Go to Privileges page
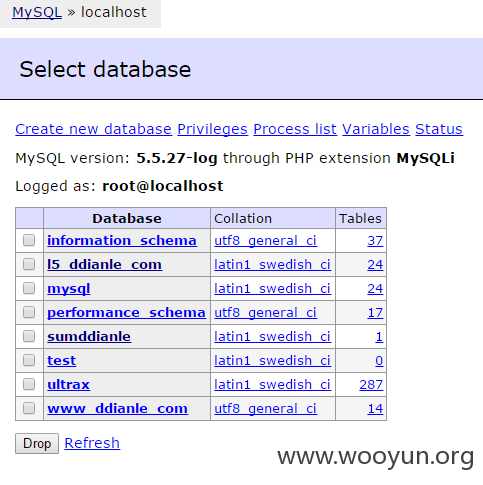The width and height of the screenshot is (483, 485). (x=212, y=129)
